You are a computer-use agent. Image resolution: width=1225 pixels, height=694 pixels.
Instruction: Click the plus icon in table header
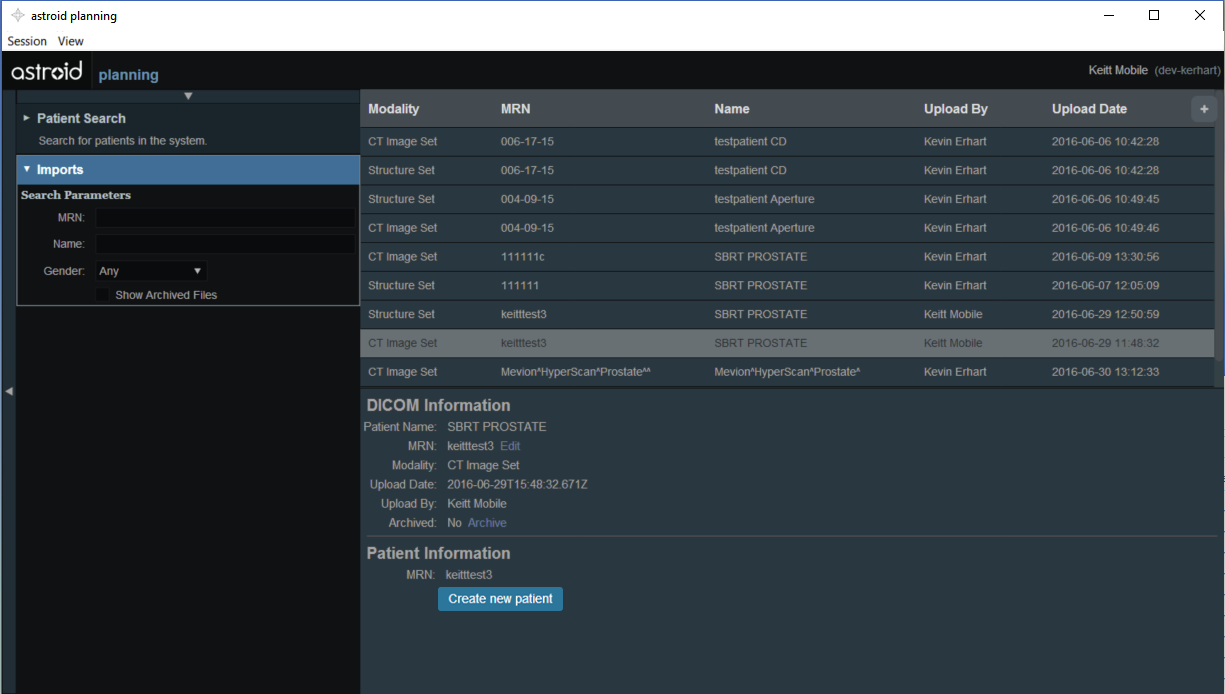(x=1203, y=109)
